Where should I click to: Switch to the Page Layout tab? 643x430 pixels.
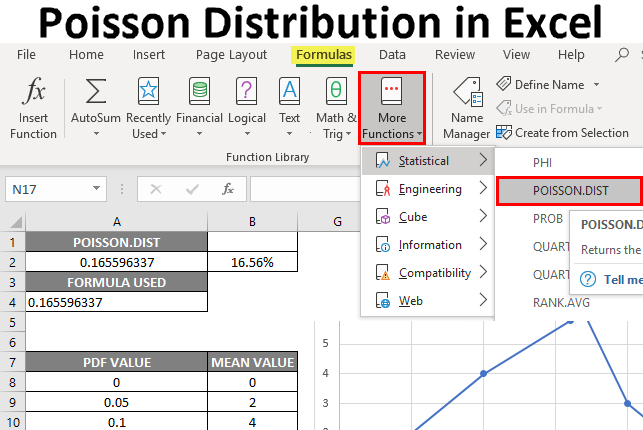coord(231,55)
